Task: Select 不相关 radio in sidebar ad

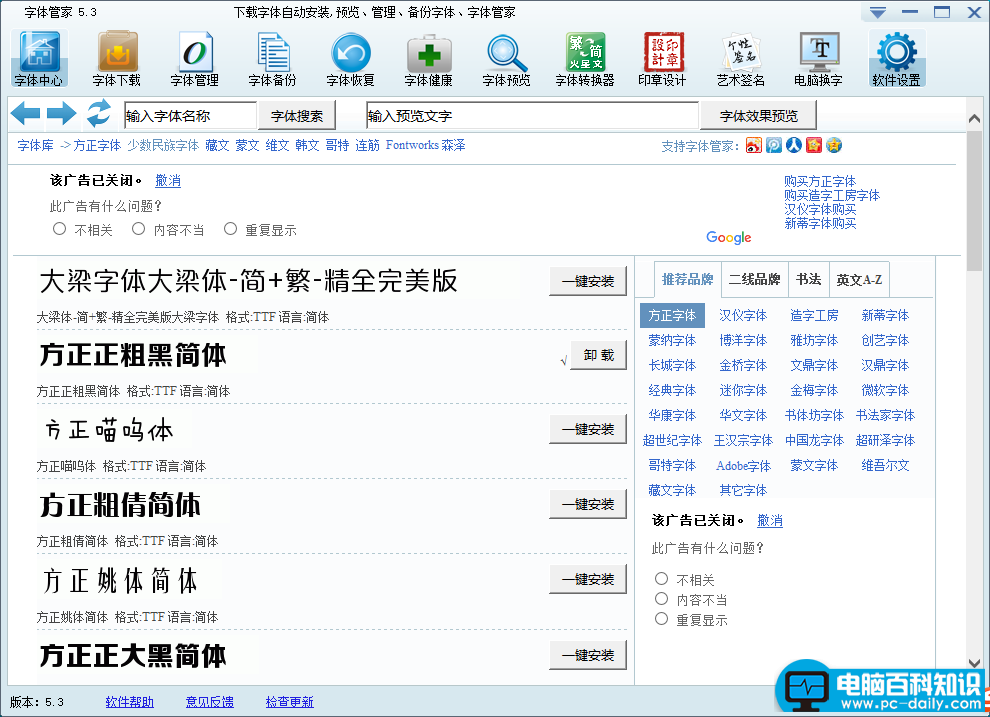Action: coord(661,578)
